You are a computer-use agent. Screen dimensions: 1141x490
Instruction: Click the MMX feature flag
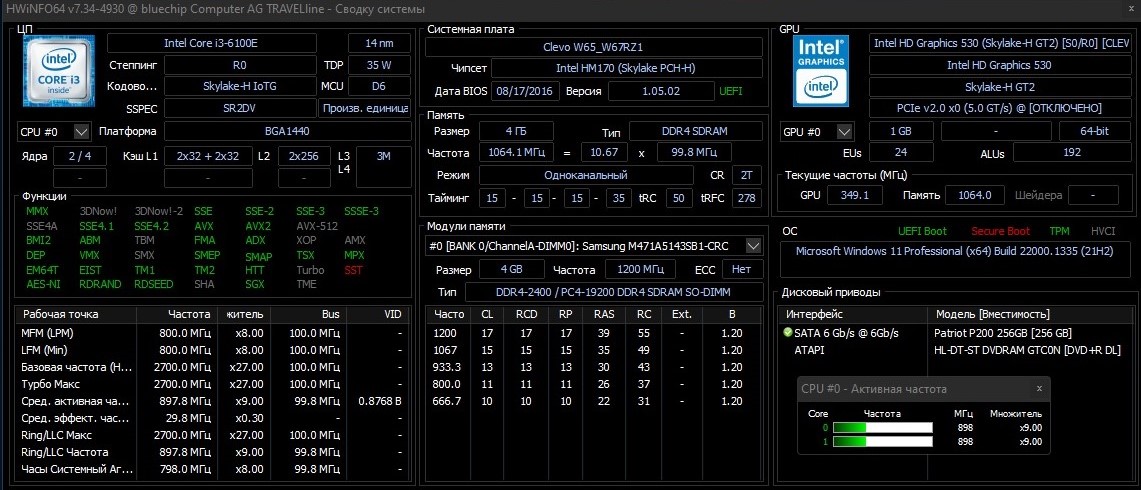tap(36, 211)
